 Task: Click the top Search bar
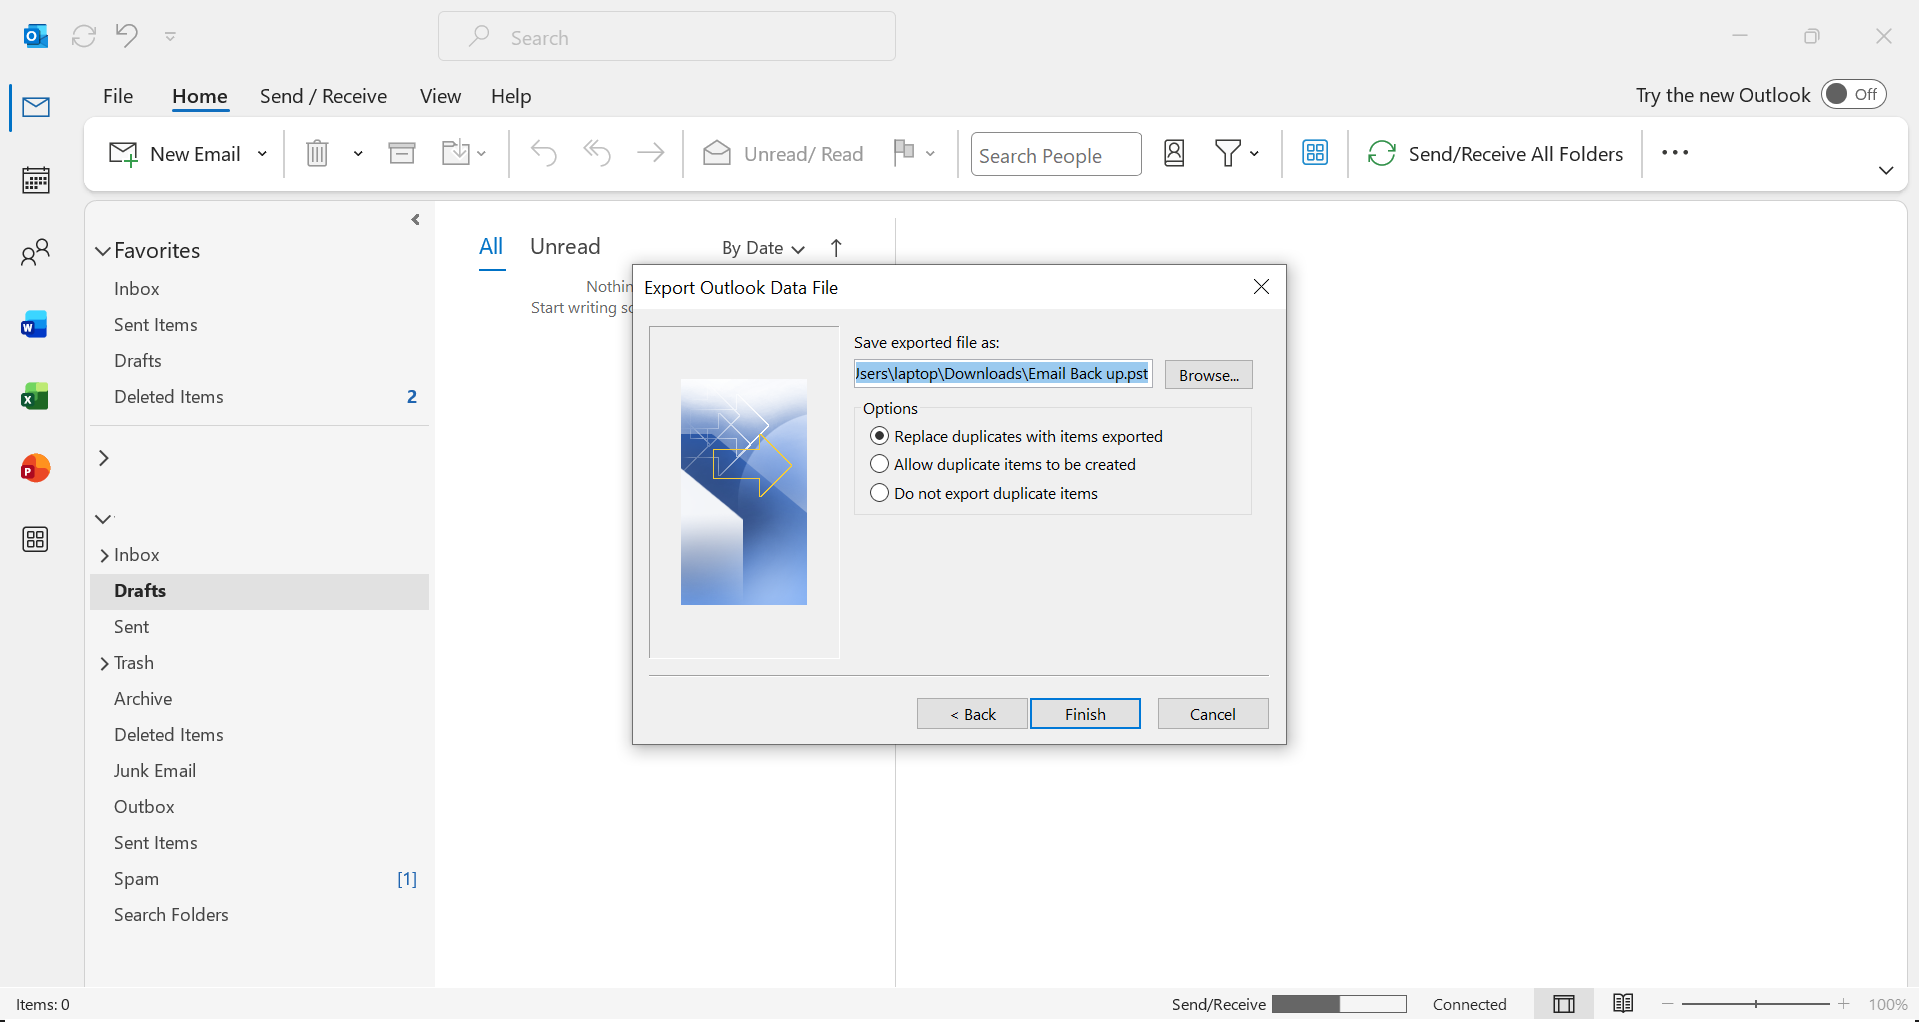[x=667, y=37]
